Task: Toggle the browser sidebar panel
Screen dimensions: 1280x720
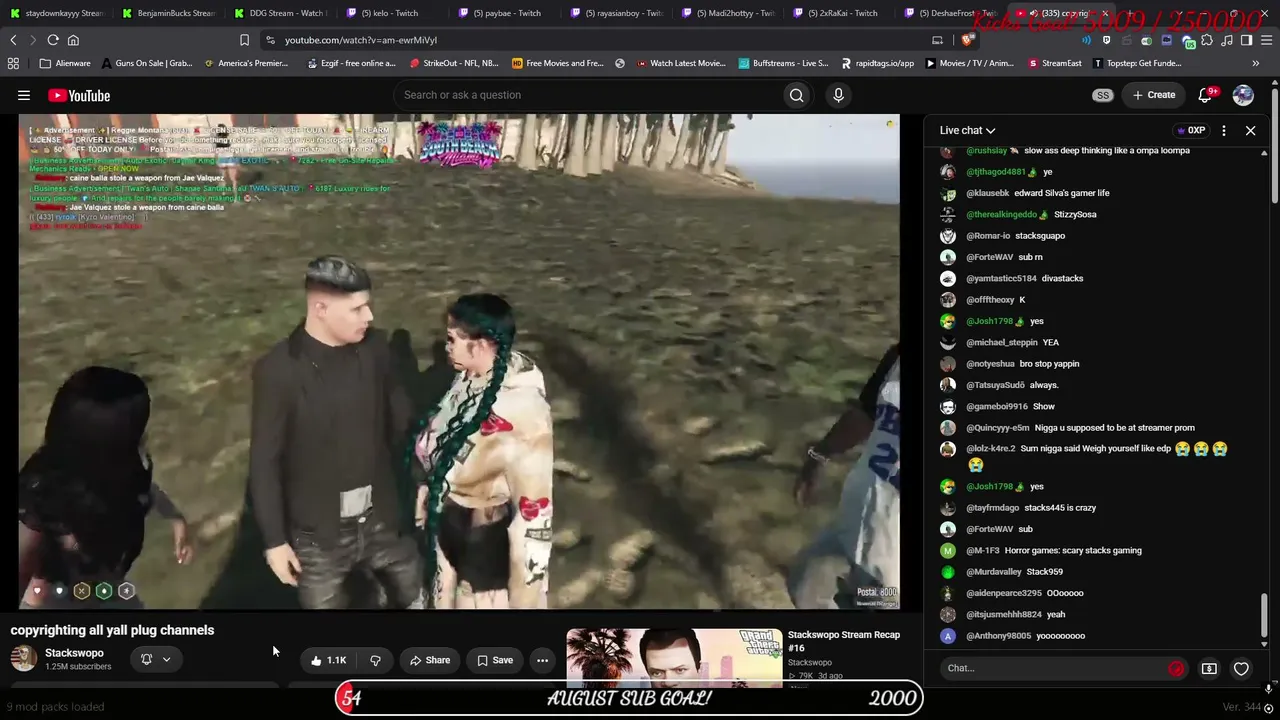Action: 1246,40
